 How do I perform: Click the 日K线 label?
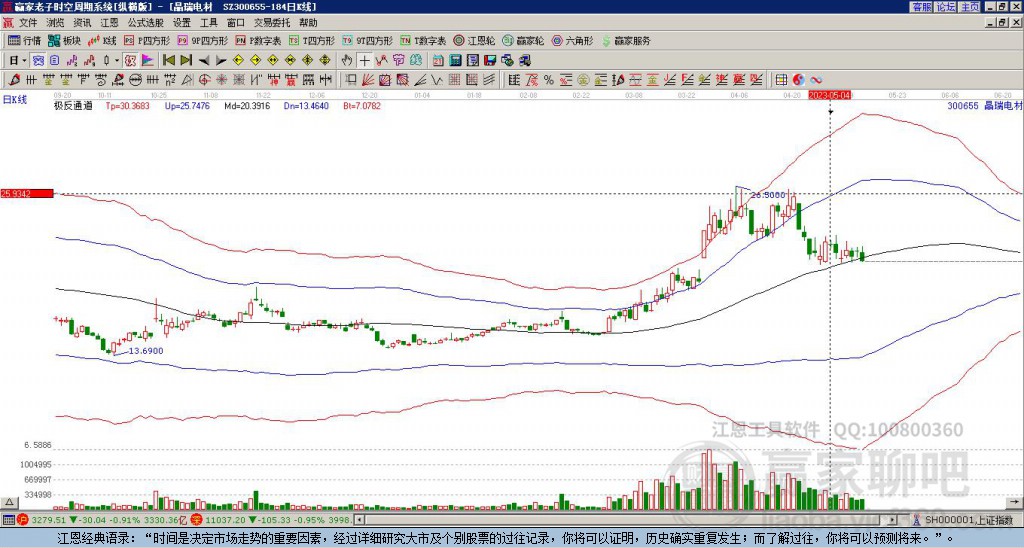coord(16,100)
